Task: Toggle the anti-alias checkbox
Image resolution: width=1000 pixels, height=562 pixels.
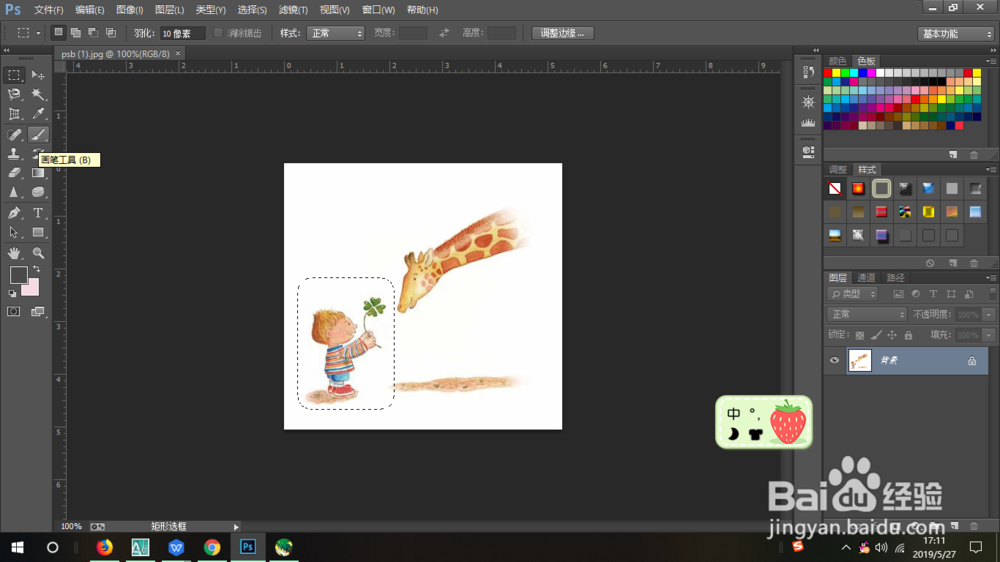Action: (x=218, y=33)
